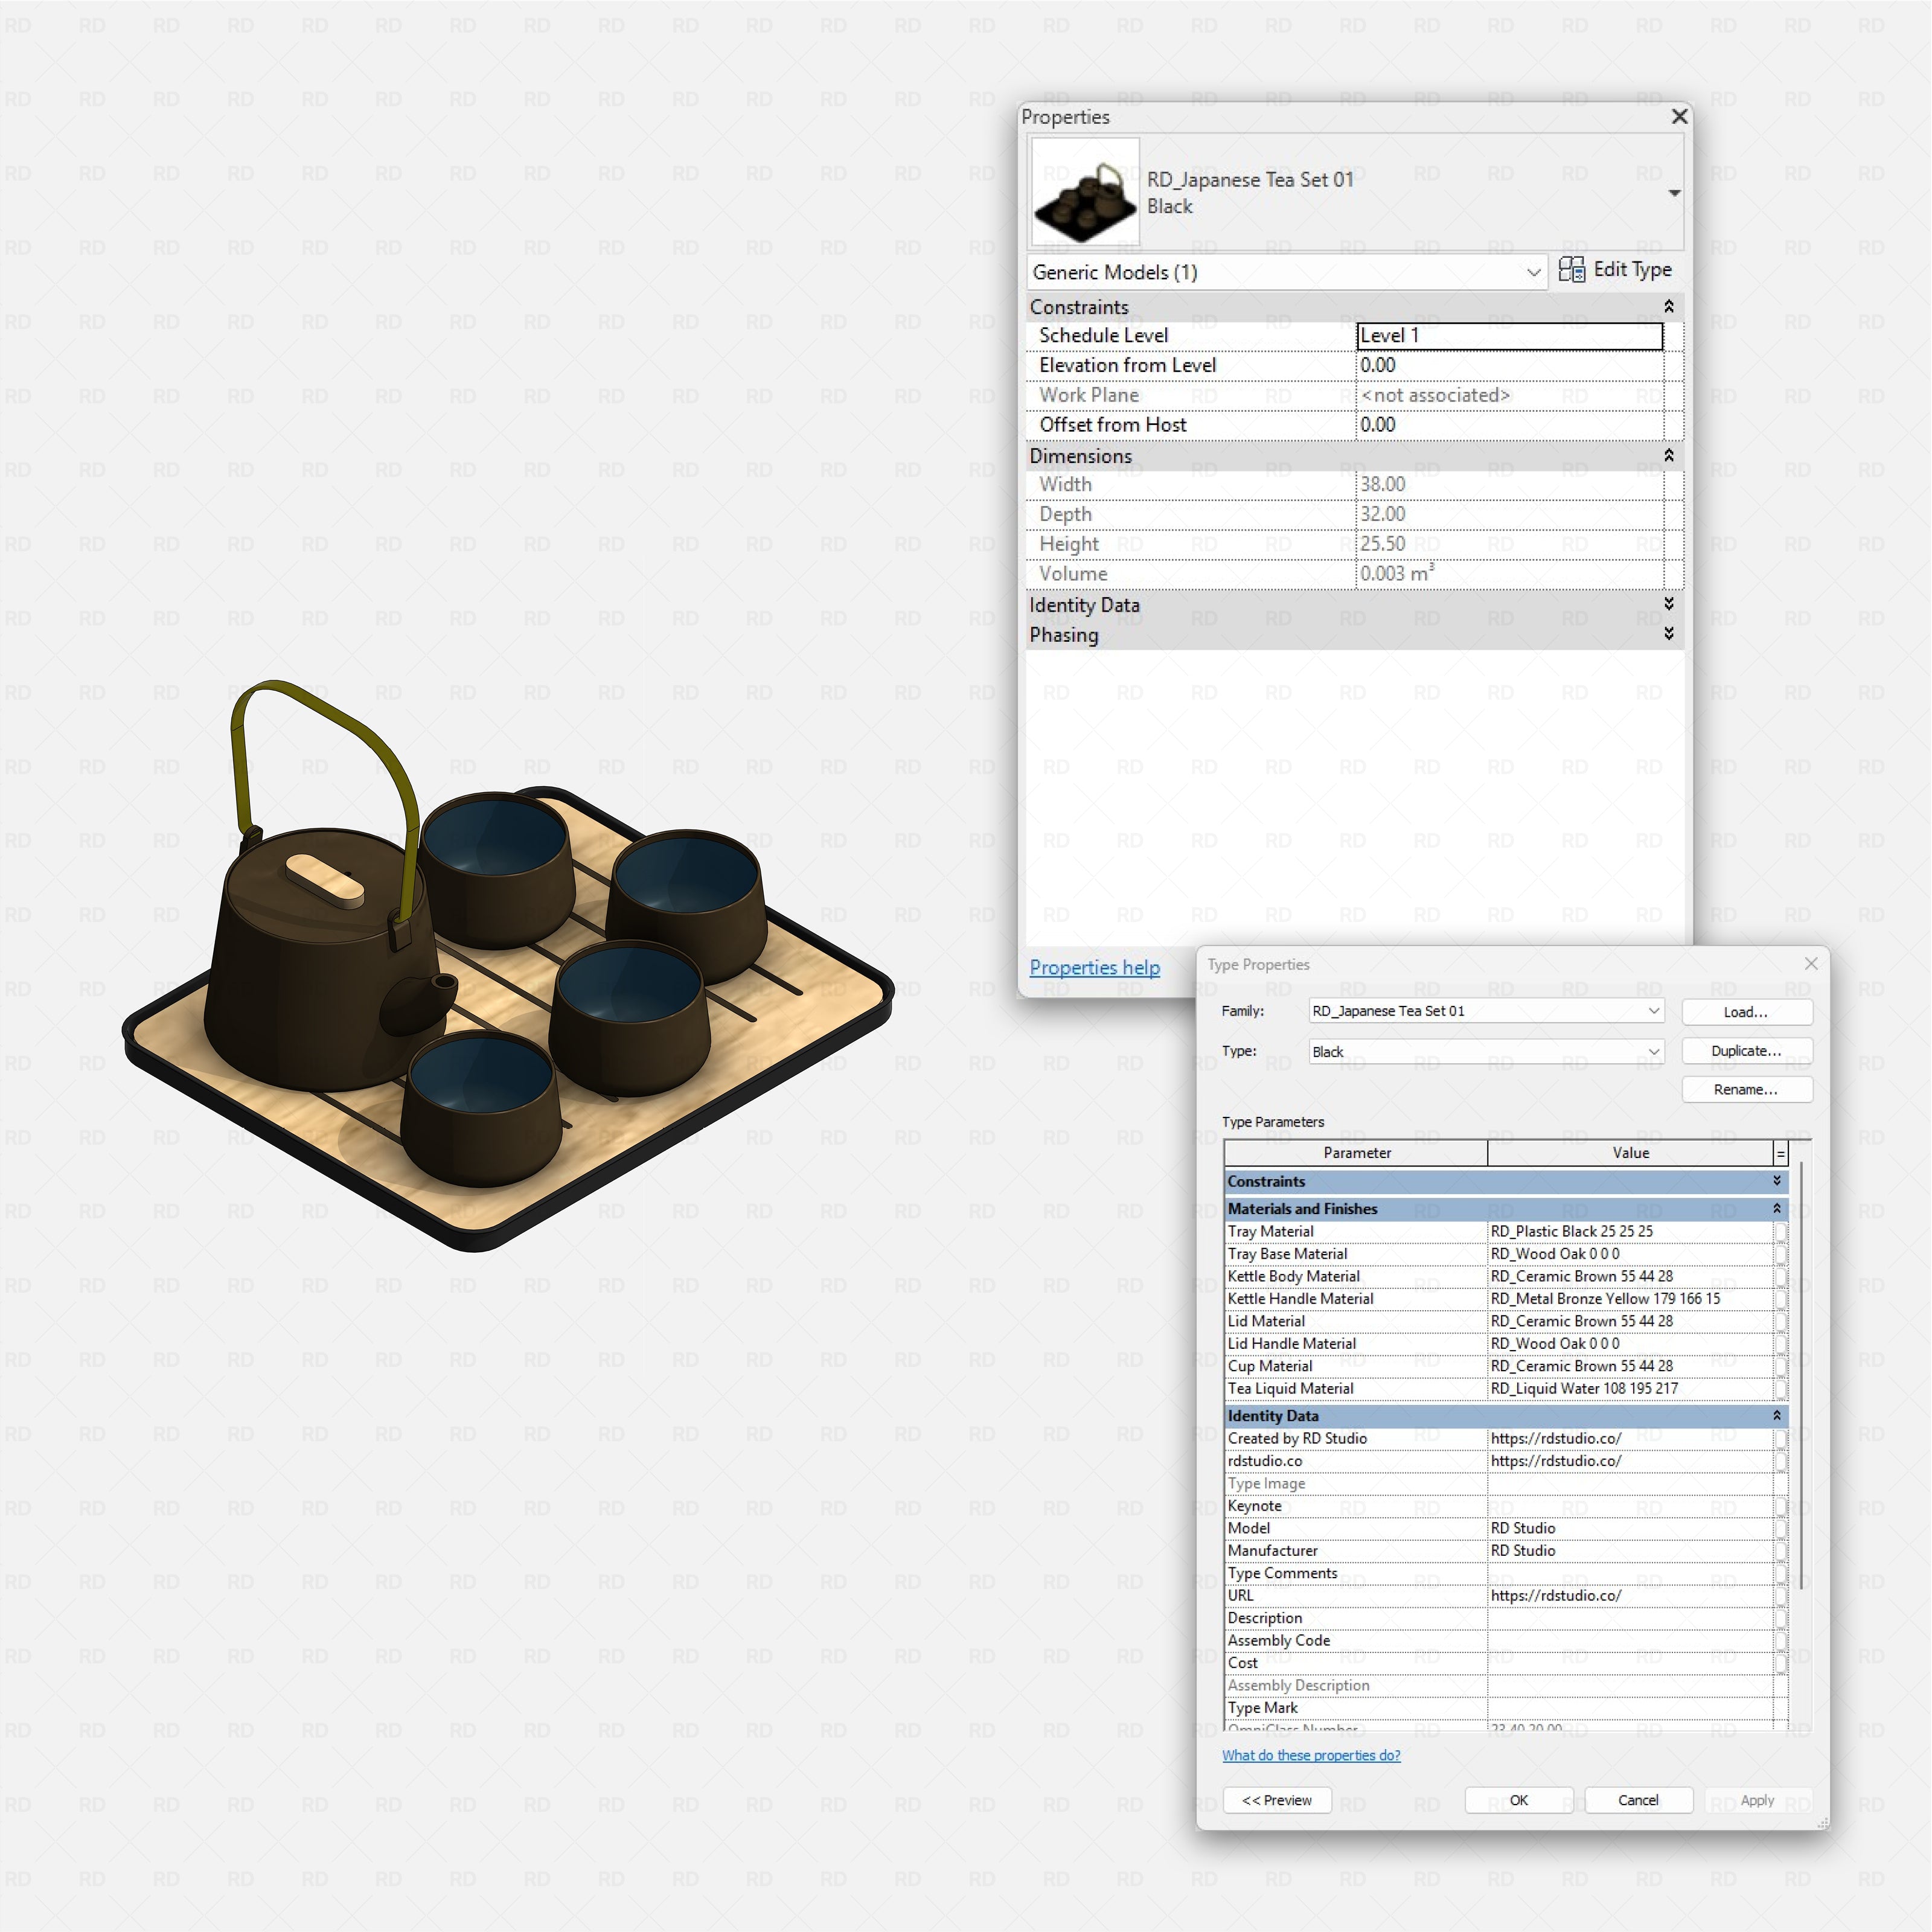Collapse Identity Data group in Type Parameters
The image size is (1932, 1932).
(1777, 1416)
